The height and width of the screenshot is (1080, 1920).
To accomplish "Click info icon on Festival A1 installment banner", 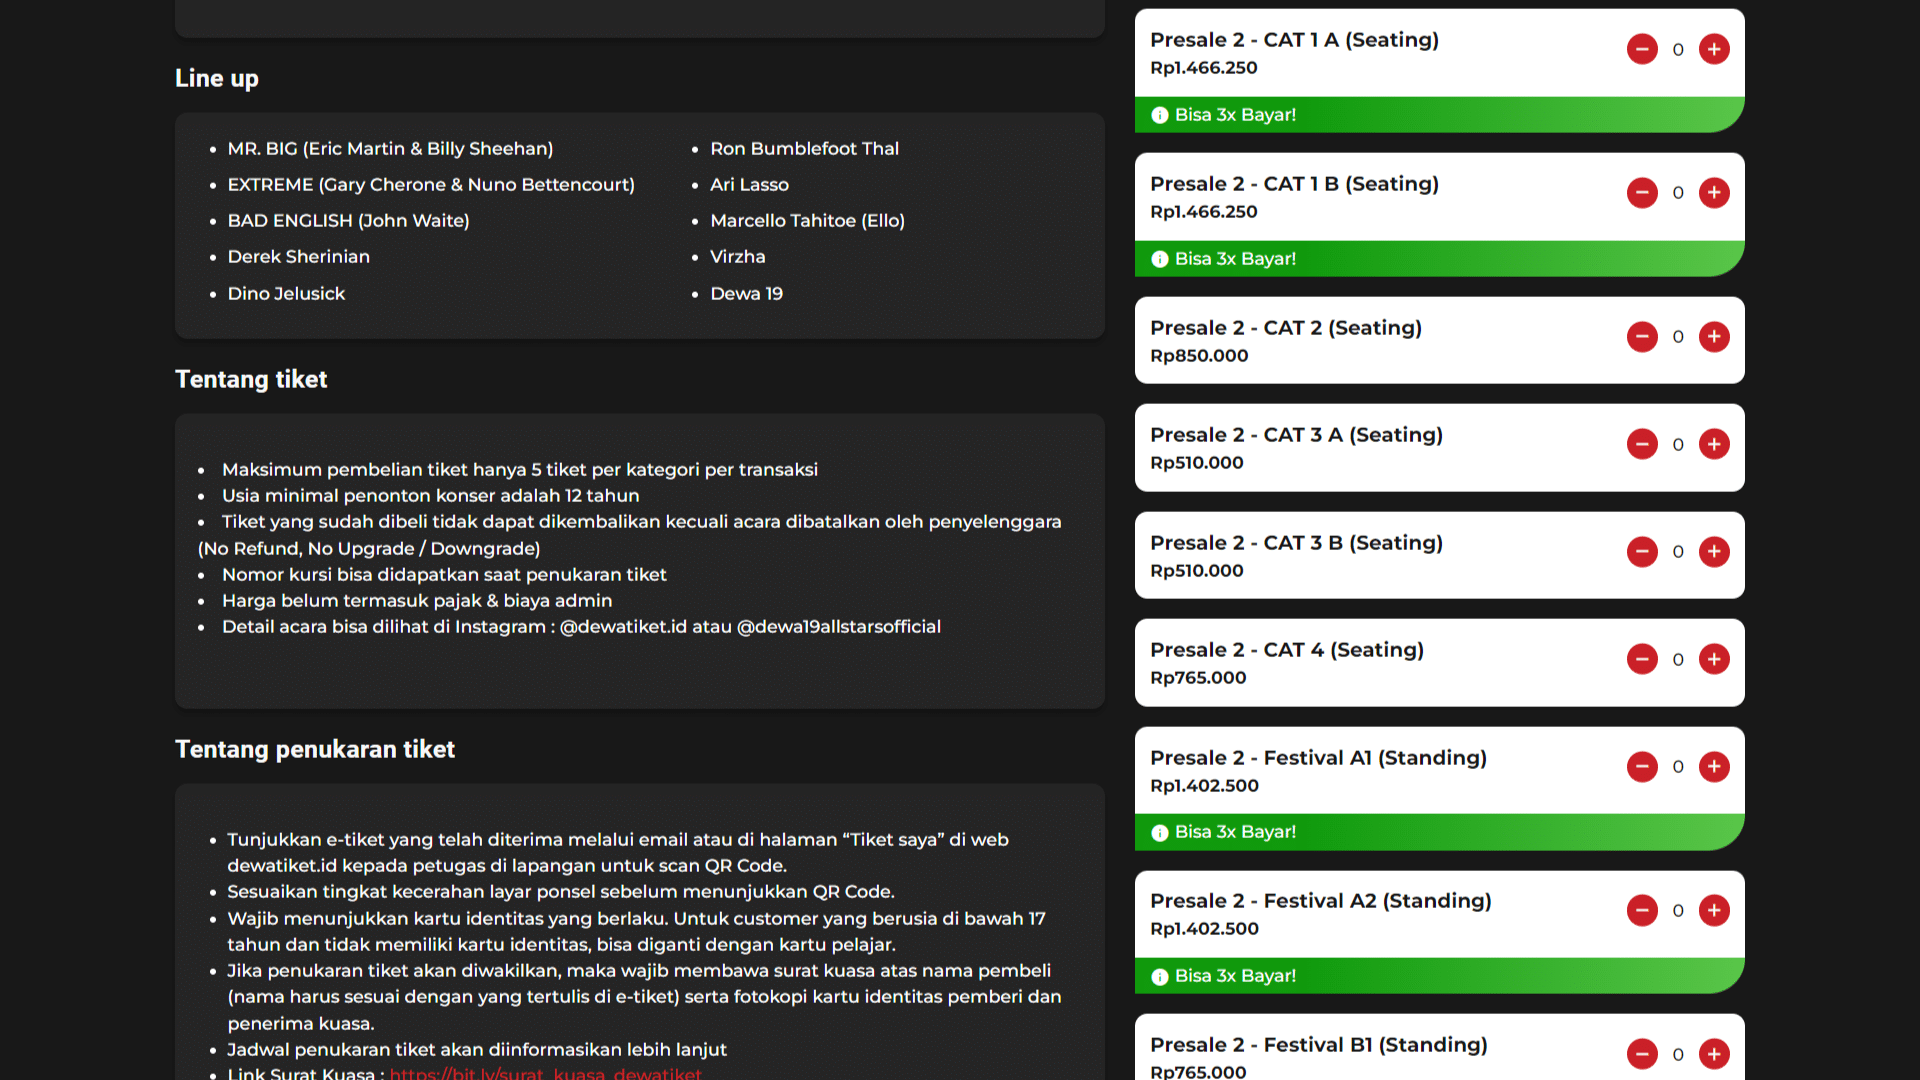I will pyautogui.click(x=1160, y=832).
